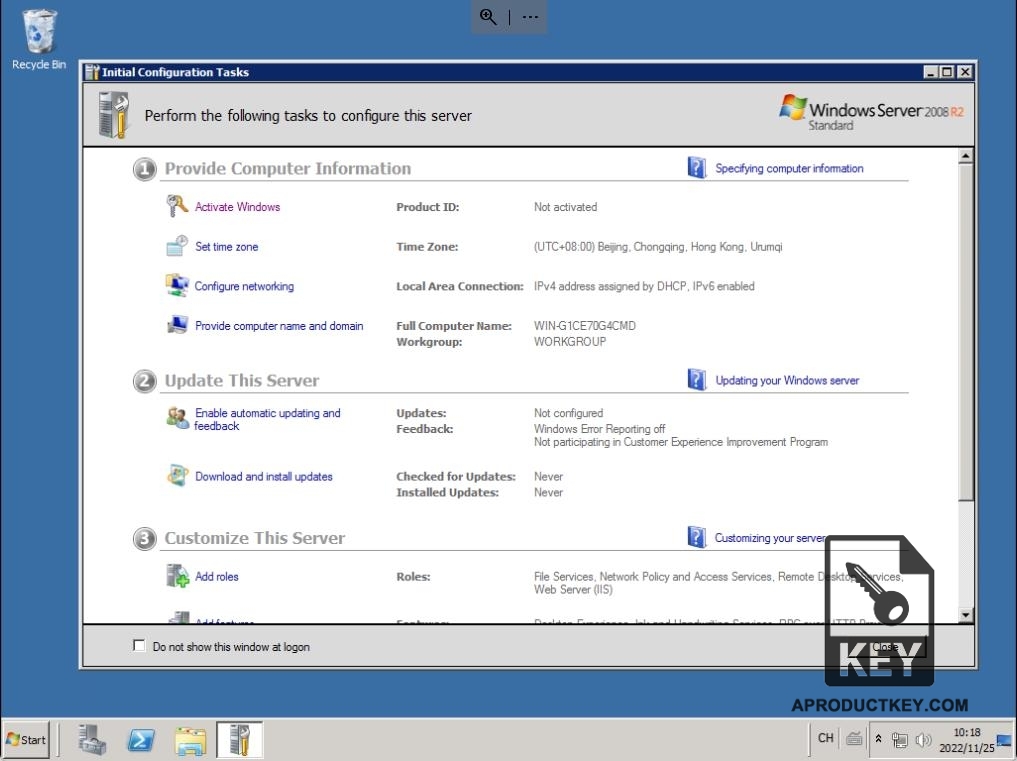1017x761 pixels.
Task: Click the volume speaker tray icon
Action: (x=923, y=740)
